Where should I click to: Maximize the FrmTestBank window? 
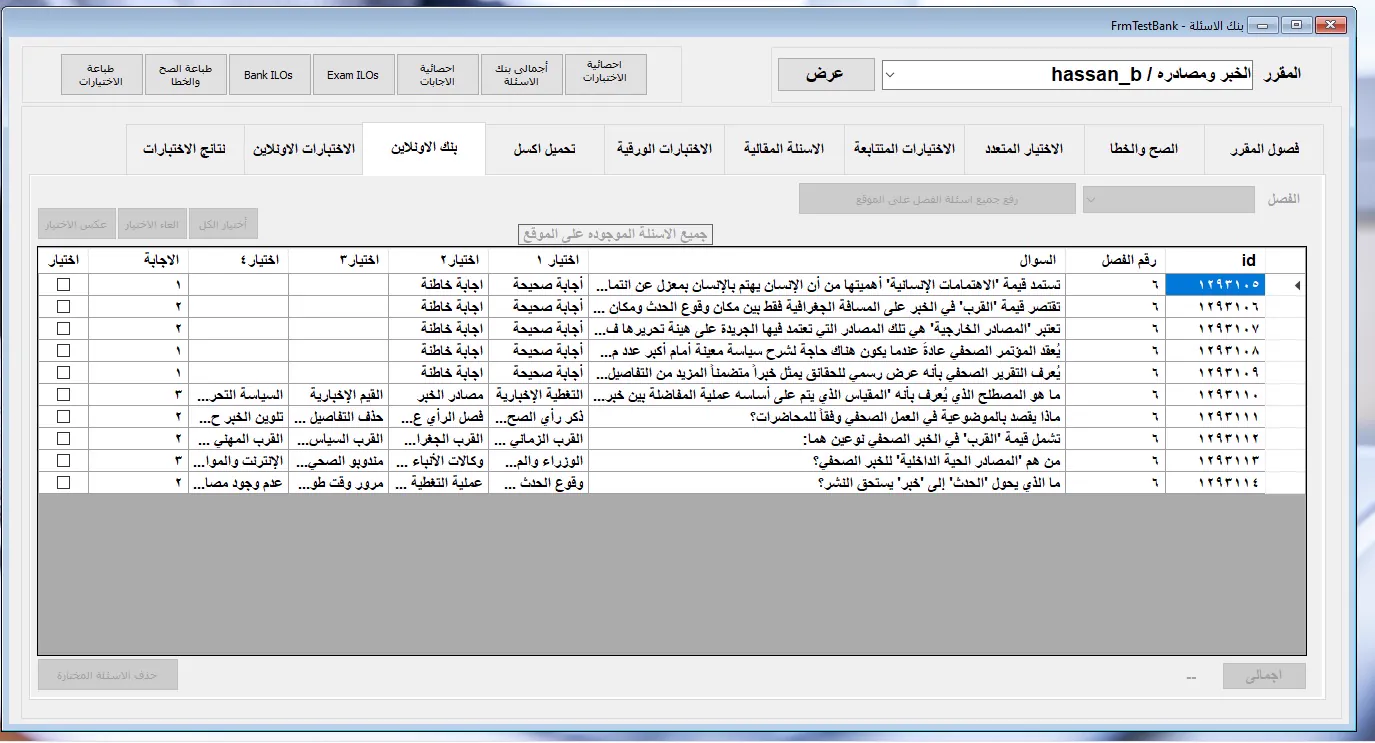click(x=1297, y=23)
